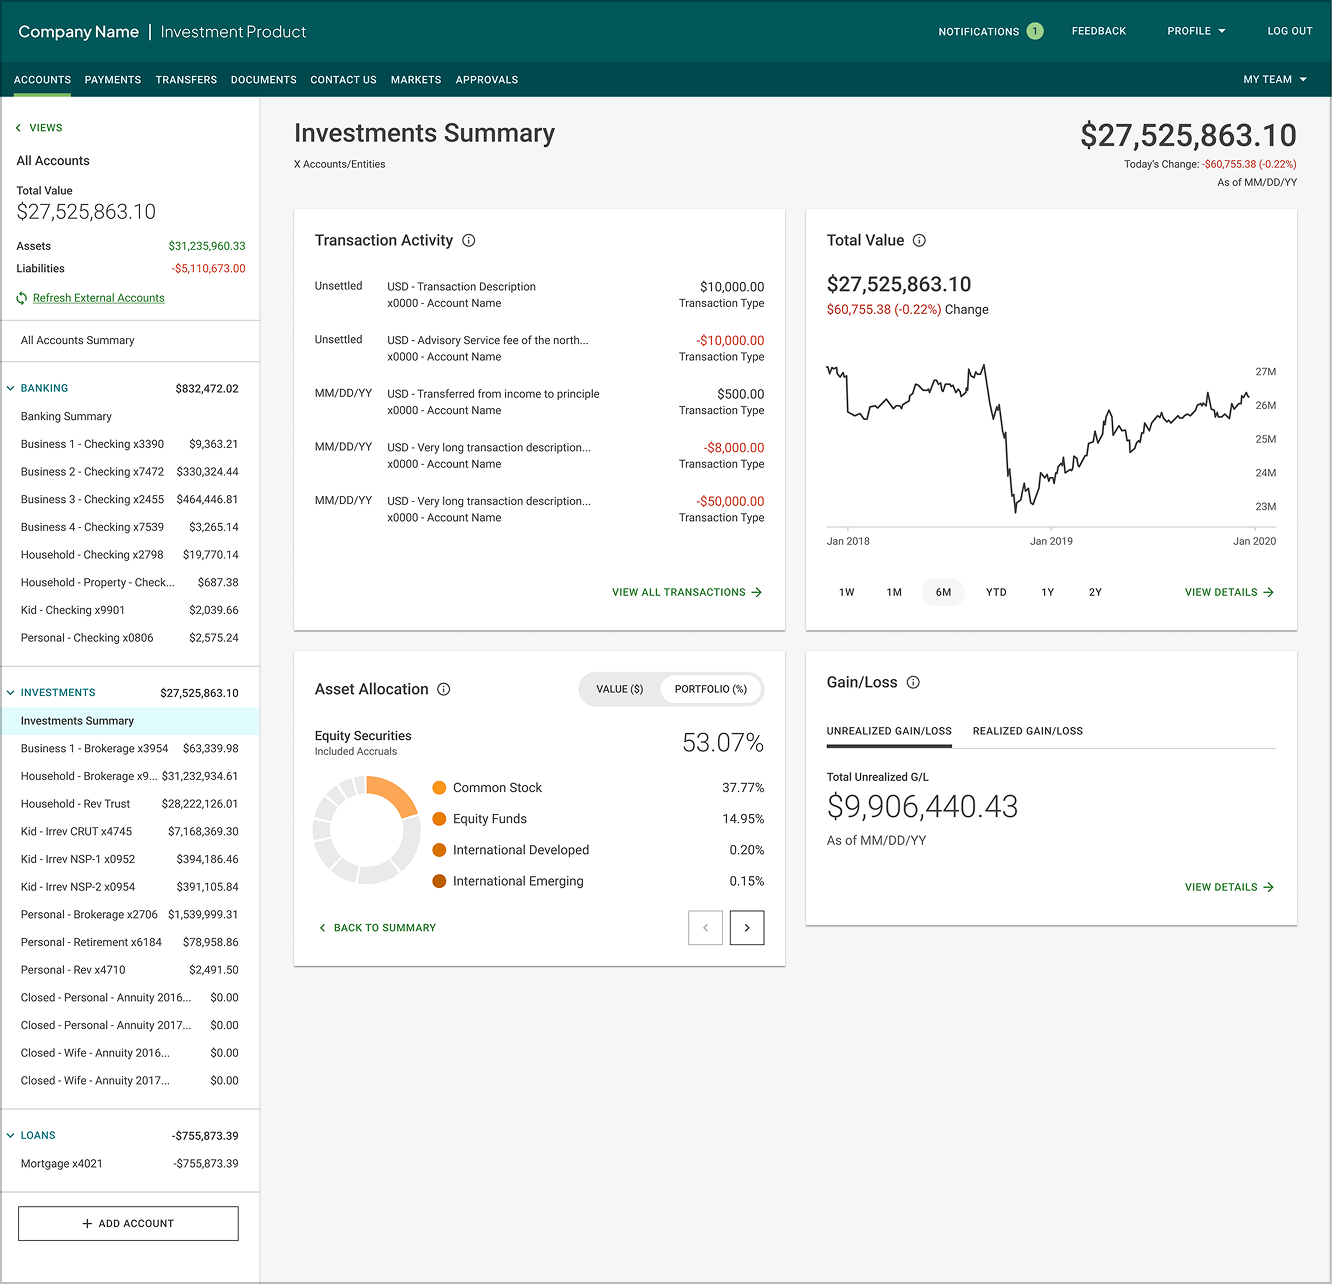The image size is (1332, 1284).
Task: Click the arrow on Gain/Loss View Details
Action: [1269, 888]
